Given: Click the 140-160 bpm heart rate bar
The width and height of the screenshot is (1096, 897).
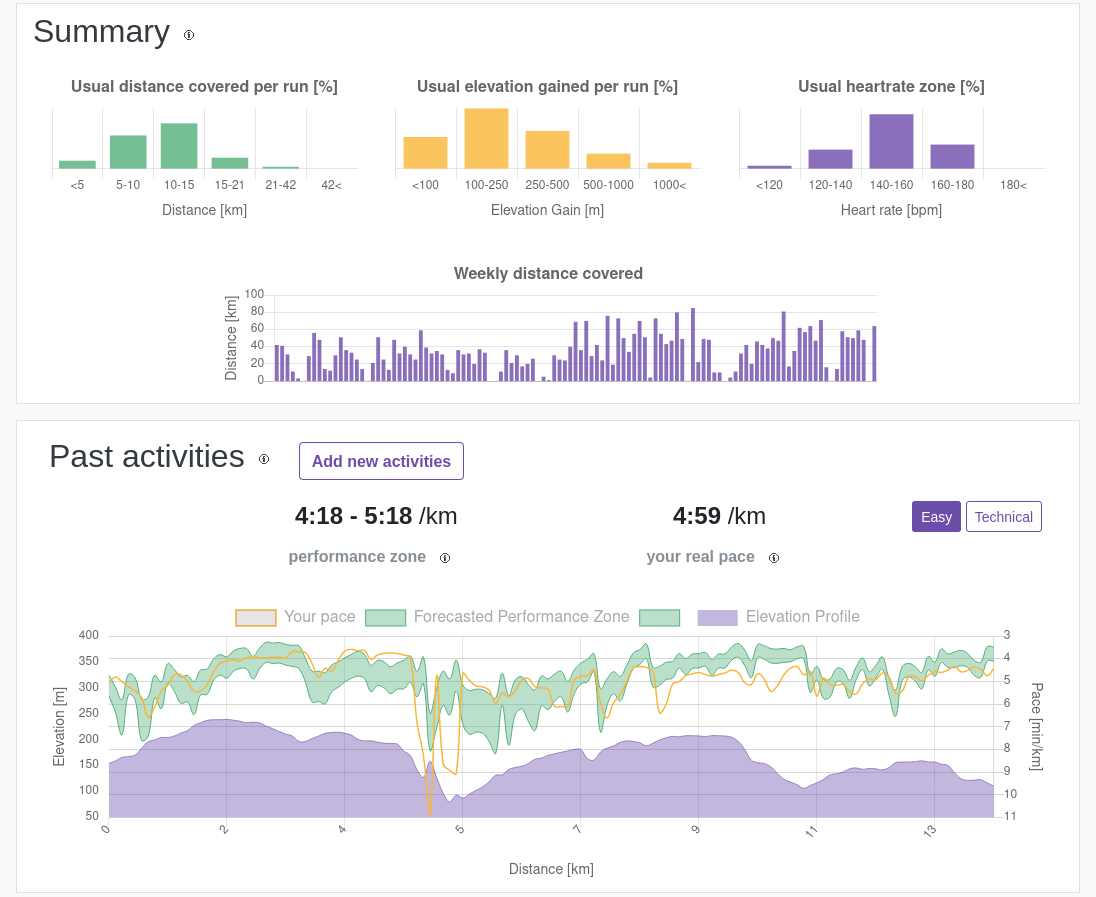Looking at the screenshot, I should point(891,142).
